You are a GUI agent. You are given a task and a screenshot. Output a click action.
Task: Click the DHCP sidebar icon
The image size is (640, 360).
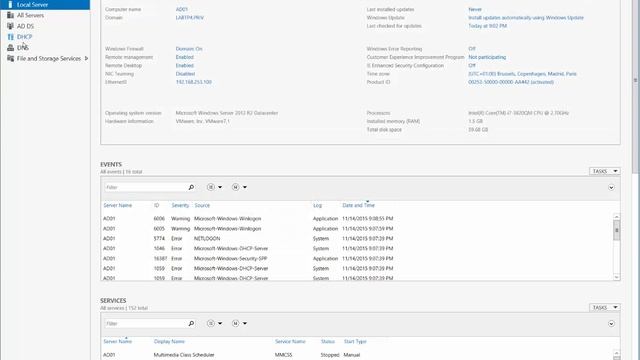(10, 37)
